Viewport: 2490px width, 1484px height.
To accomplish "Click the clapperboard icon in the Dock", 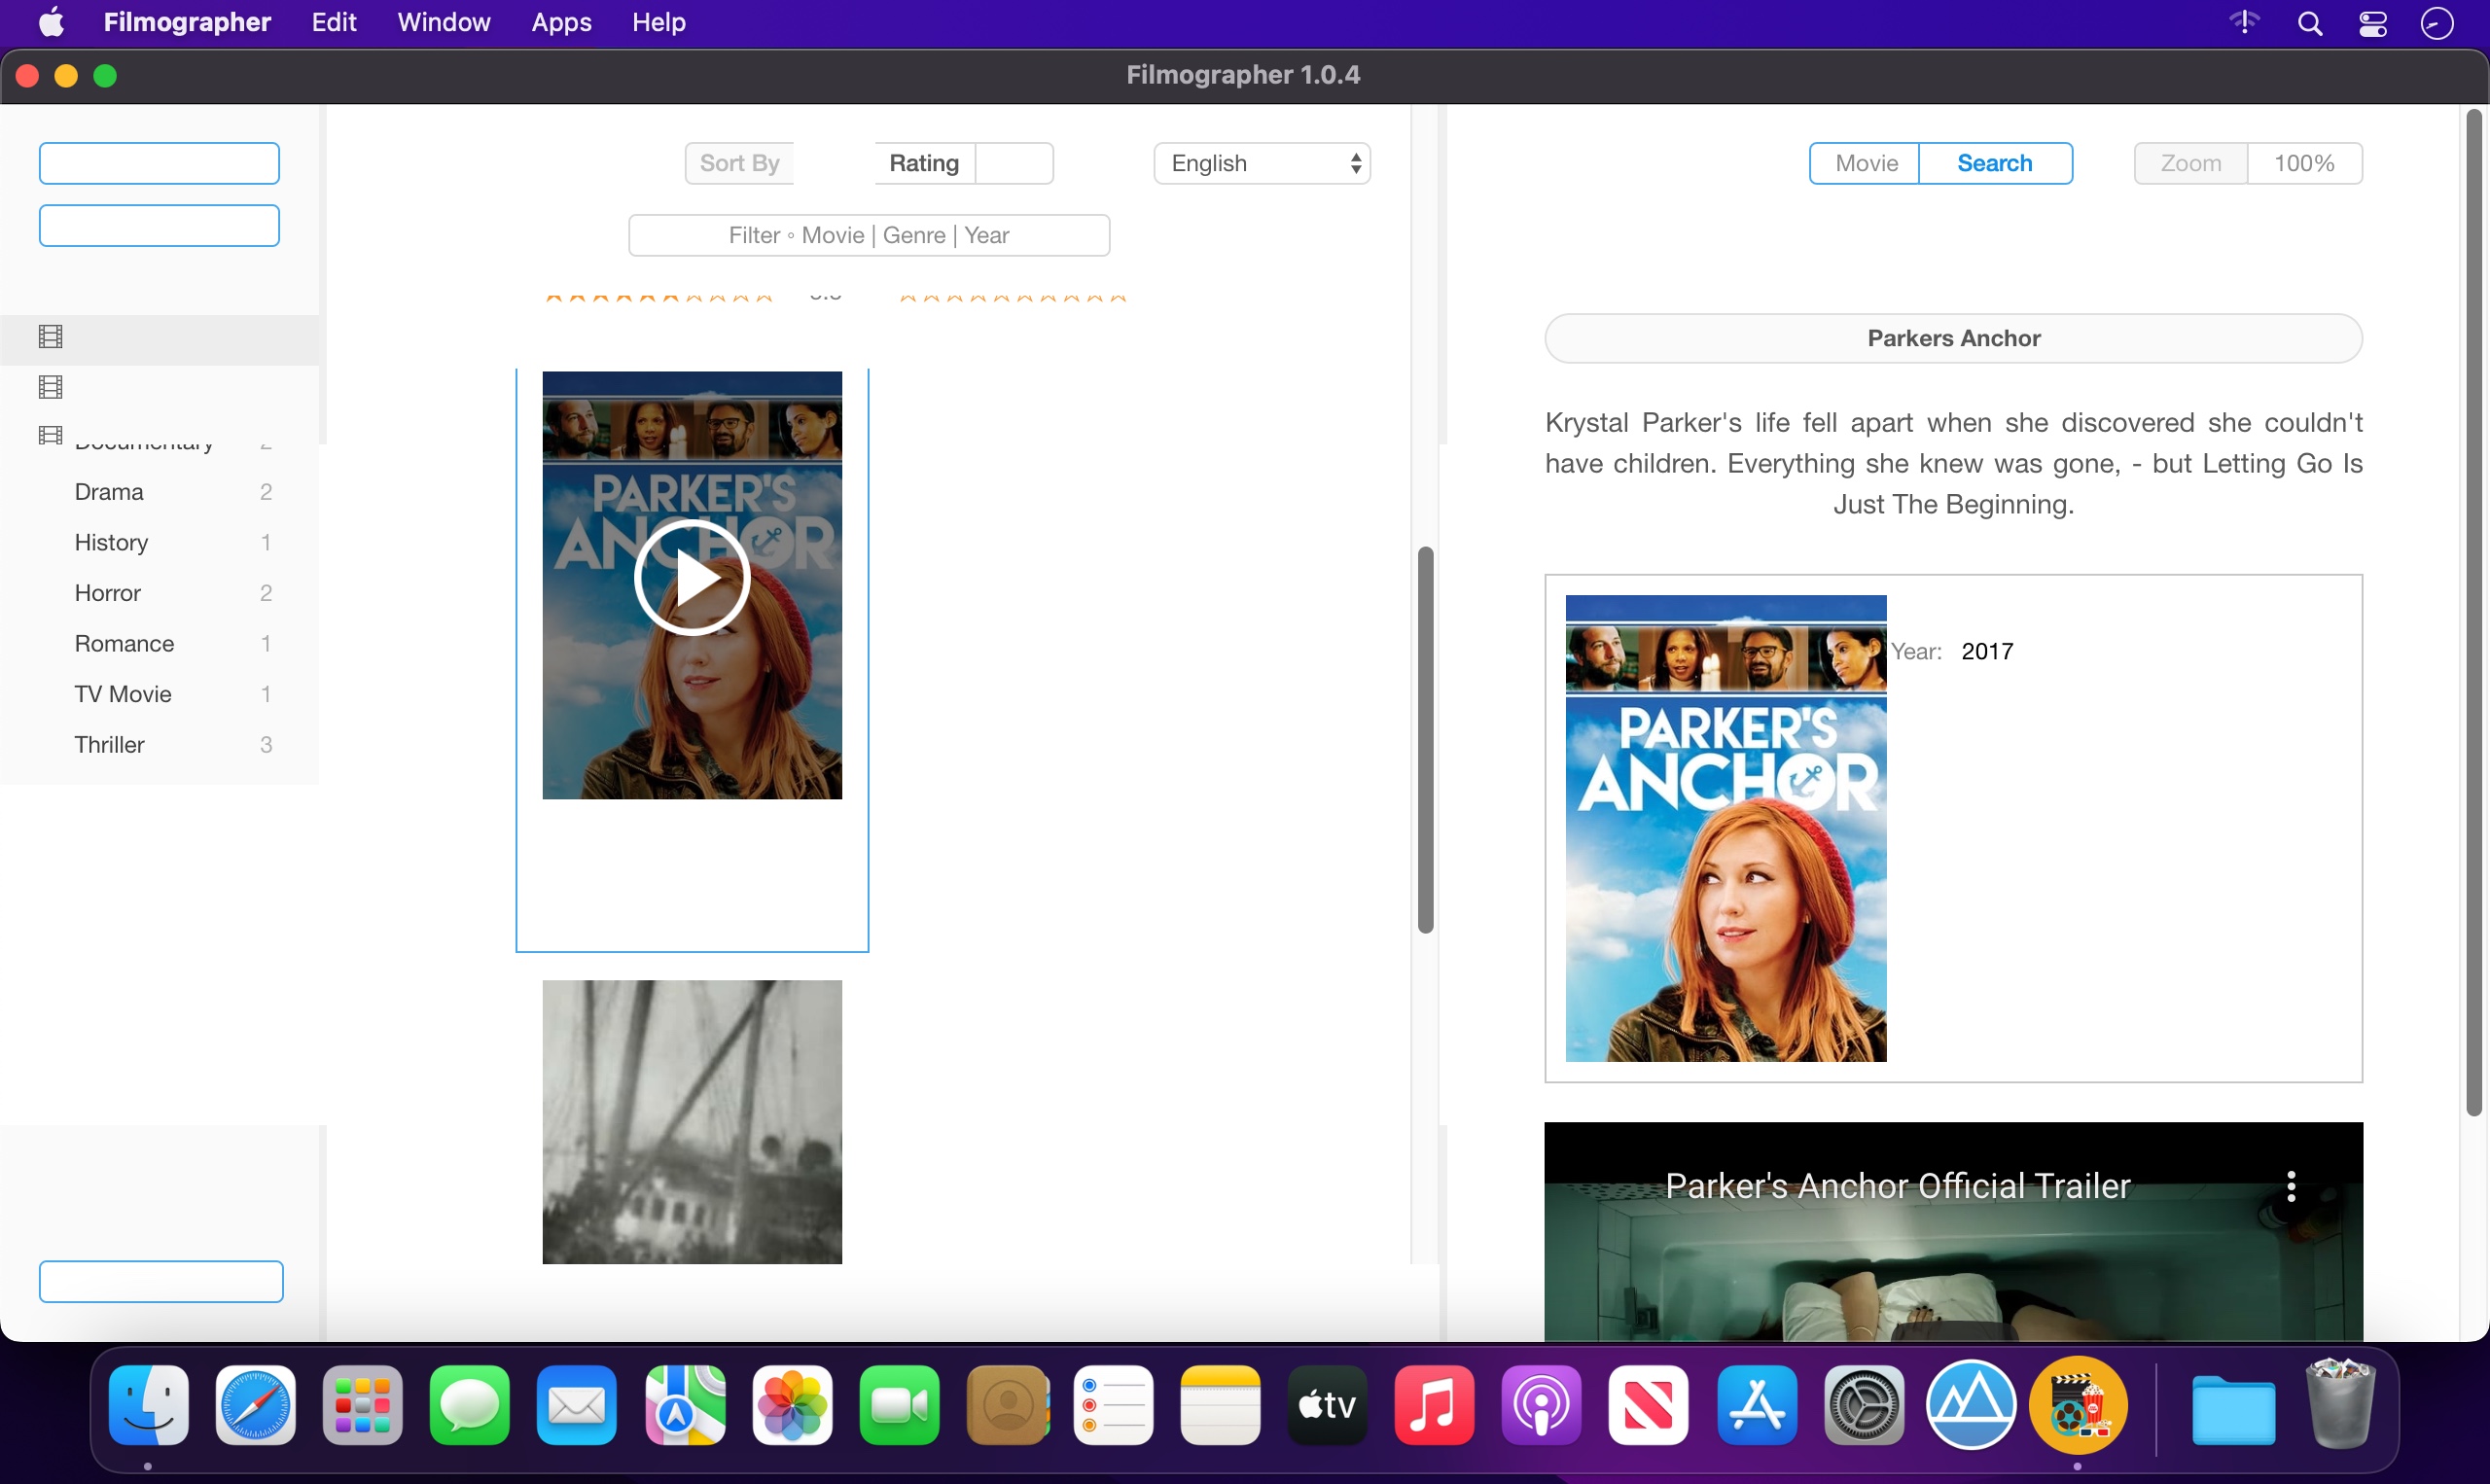I will click(x=2075, y=1406).
